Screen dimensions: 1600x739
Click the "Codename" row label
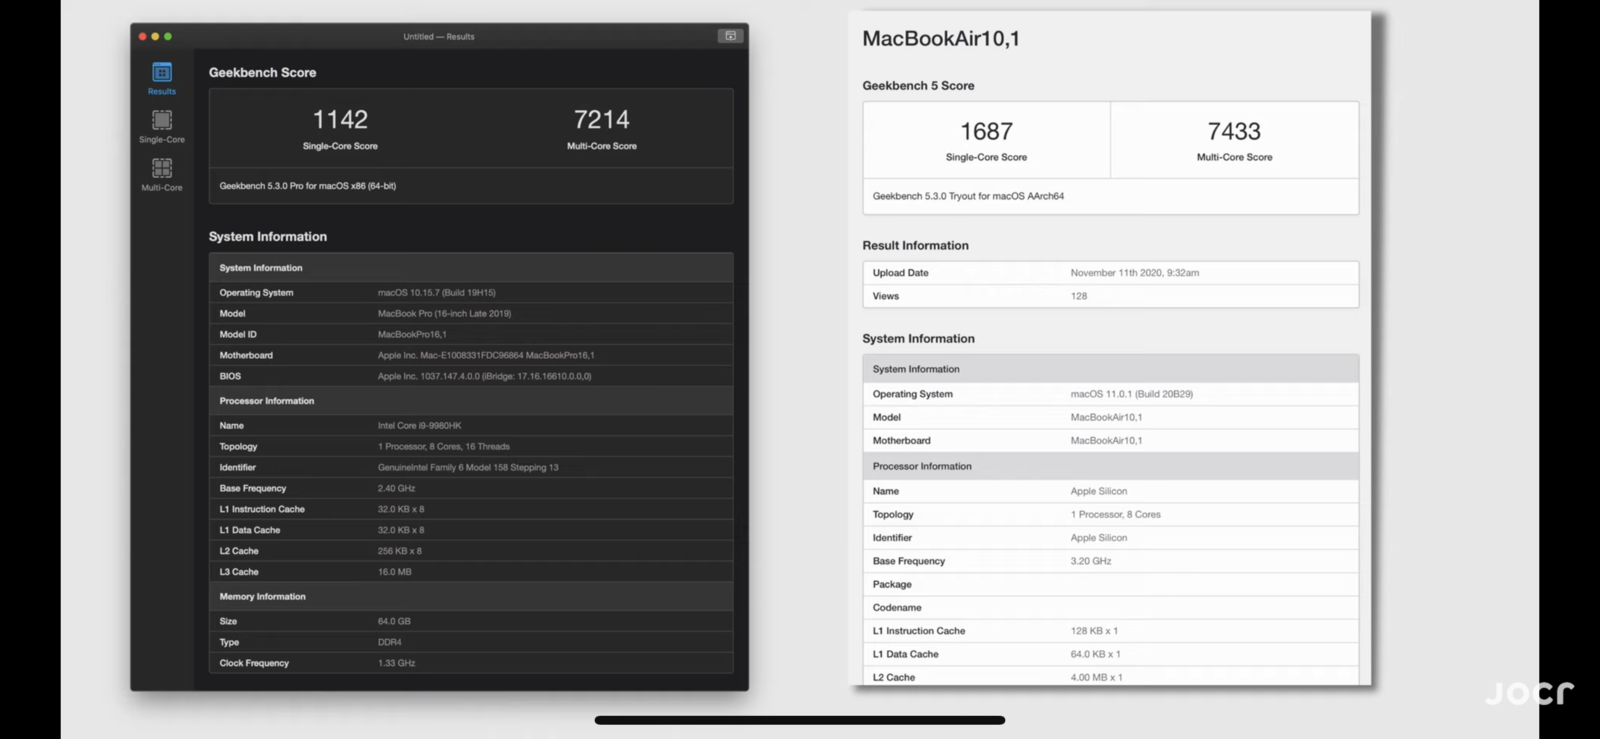897,608
